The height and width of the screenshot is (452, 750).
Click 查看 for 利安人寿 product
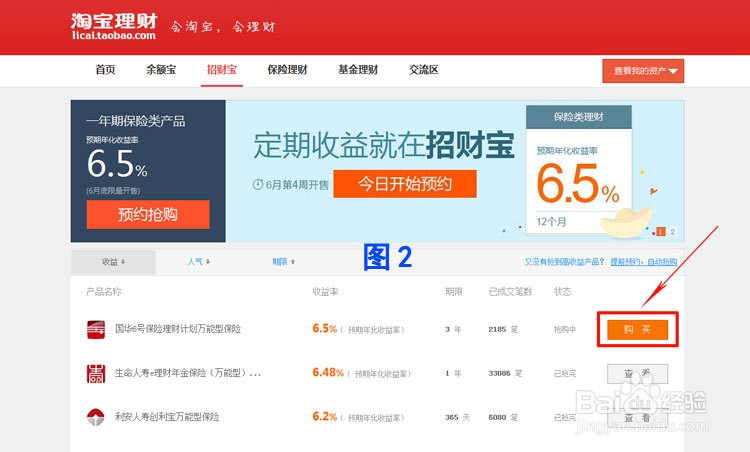[x=637, y=418]
